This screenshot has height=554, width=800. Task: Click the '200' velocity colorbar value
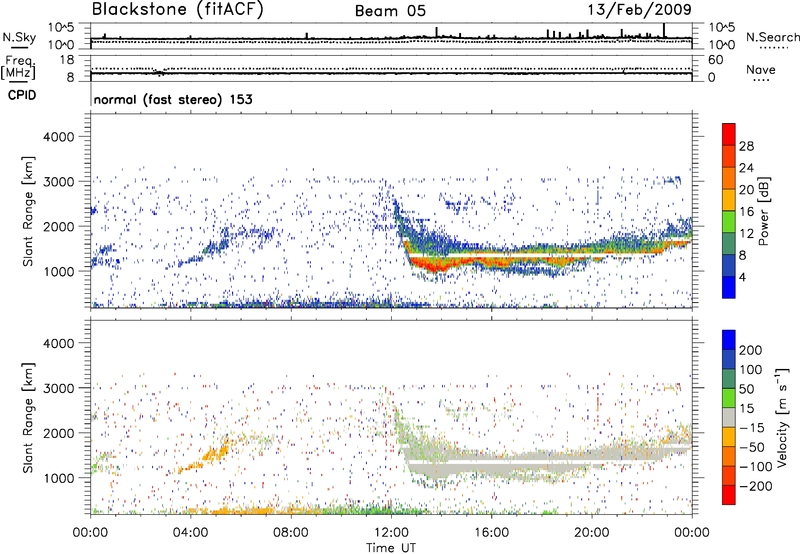click(x=751, y=350)
